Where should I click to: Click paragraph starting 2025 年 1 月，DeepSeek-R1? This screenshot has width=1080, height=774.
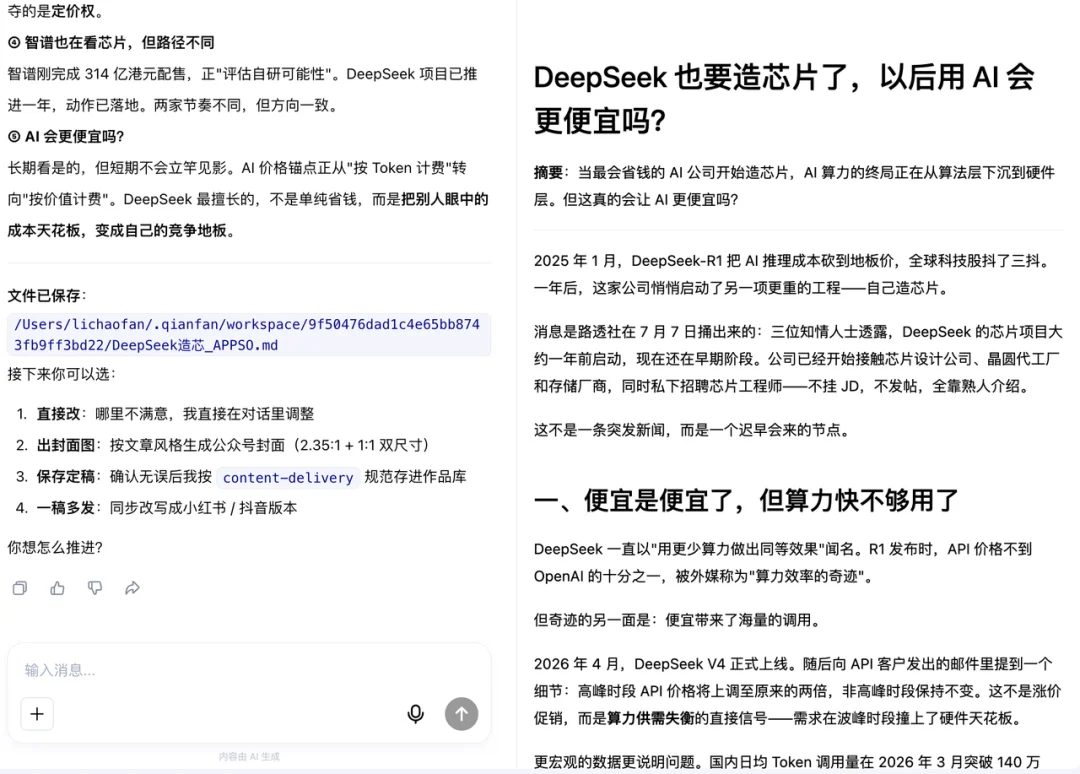793,274
